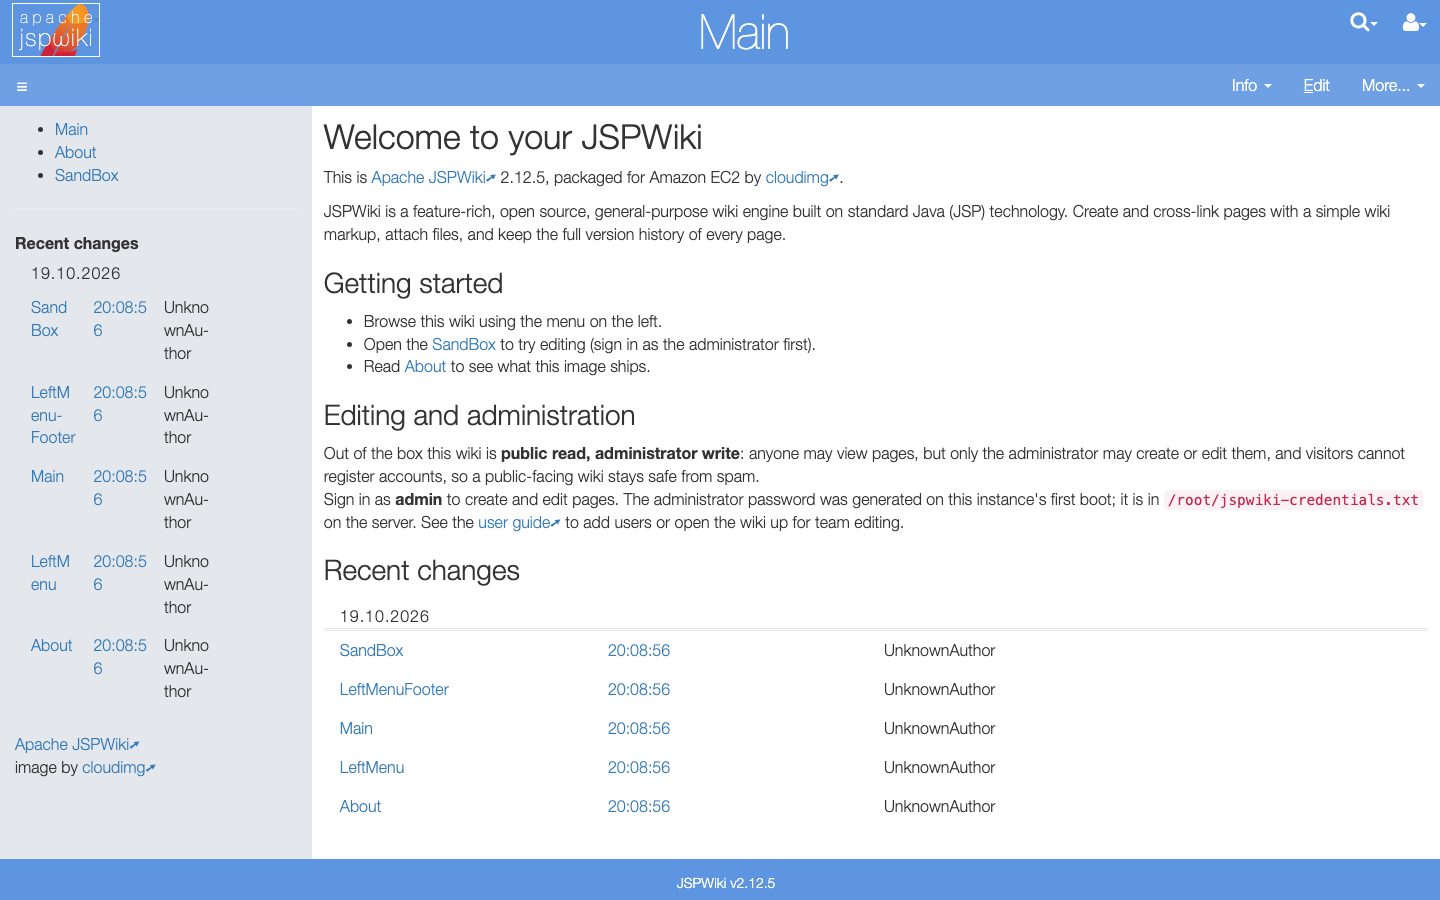Open SandBox in left menu list
Viewport: 1440px width, 900px height.
click(86, 175)
